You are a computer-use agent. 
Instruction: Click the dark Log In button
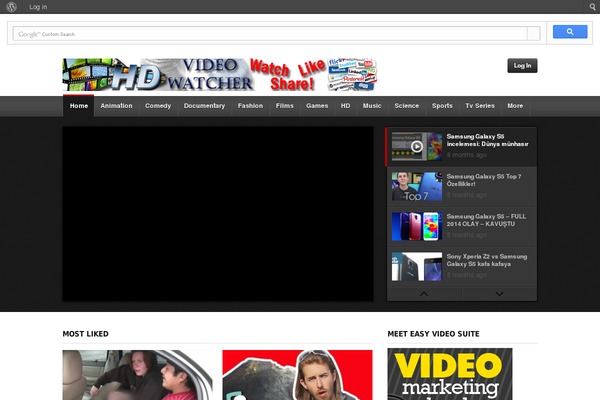522,65
